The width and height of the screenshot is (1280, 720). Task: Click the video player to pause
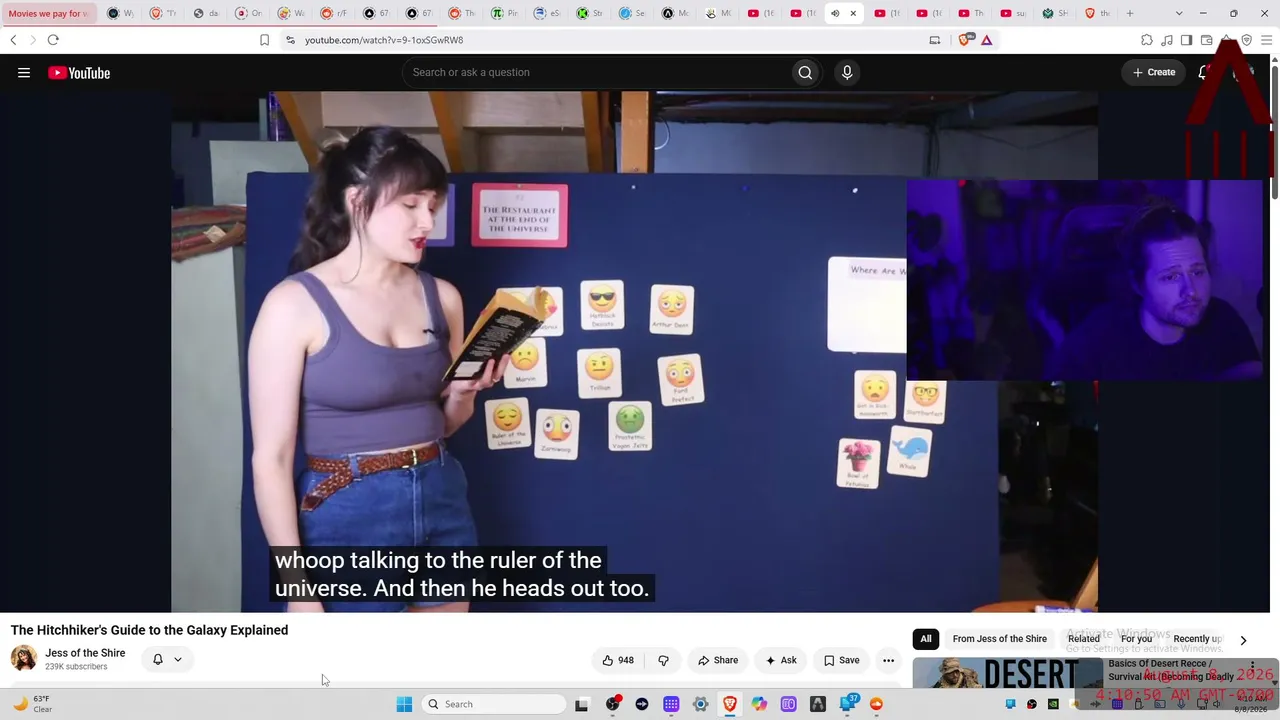(634, 351)
